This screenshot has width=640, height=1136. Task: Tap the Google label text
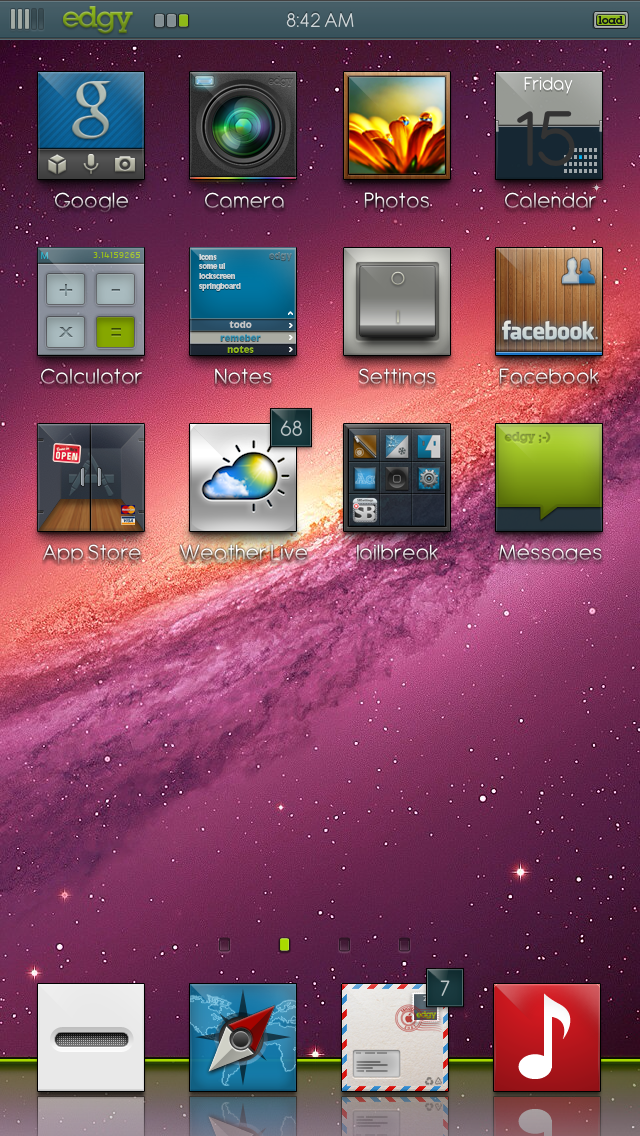tap(91, 201)
